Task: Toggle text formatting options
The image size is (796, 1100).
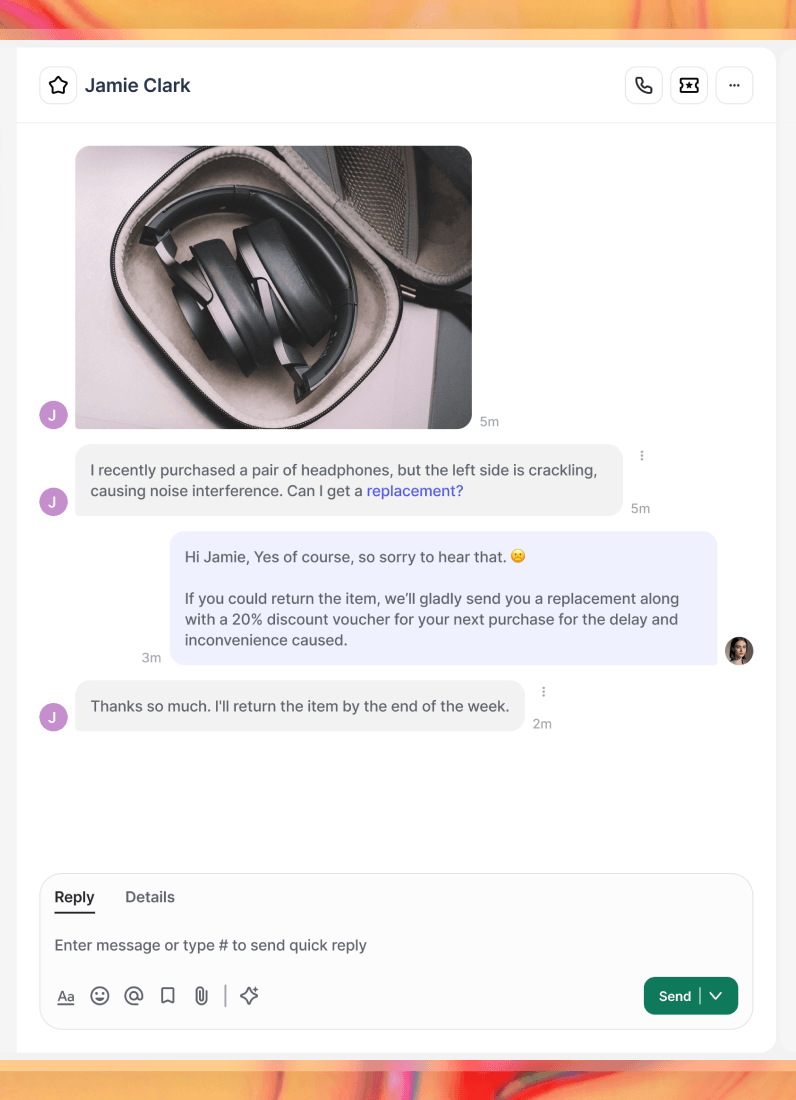Action: click(x=66, y=996)
